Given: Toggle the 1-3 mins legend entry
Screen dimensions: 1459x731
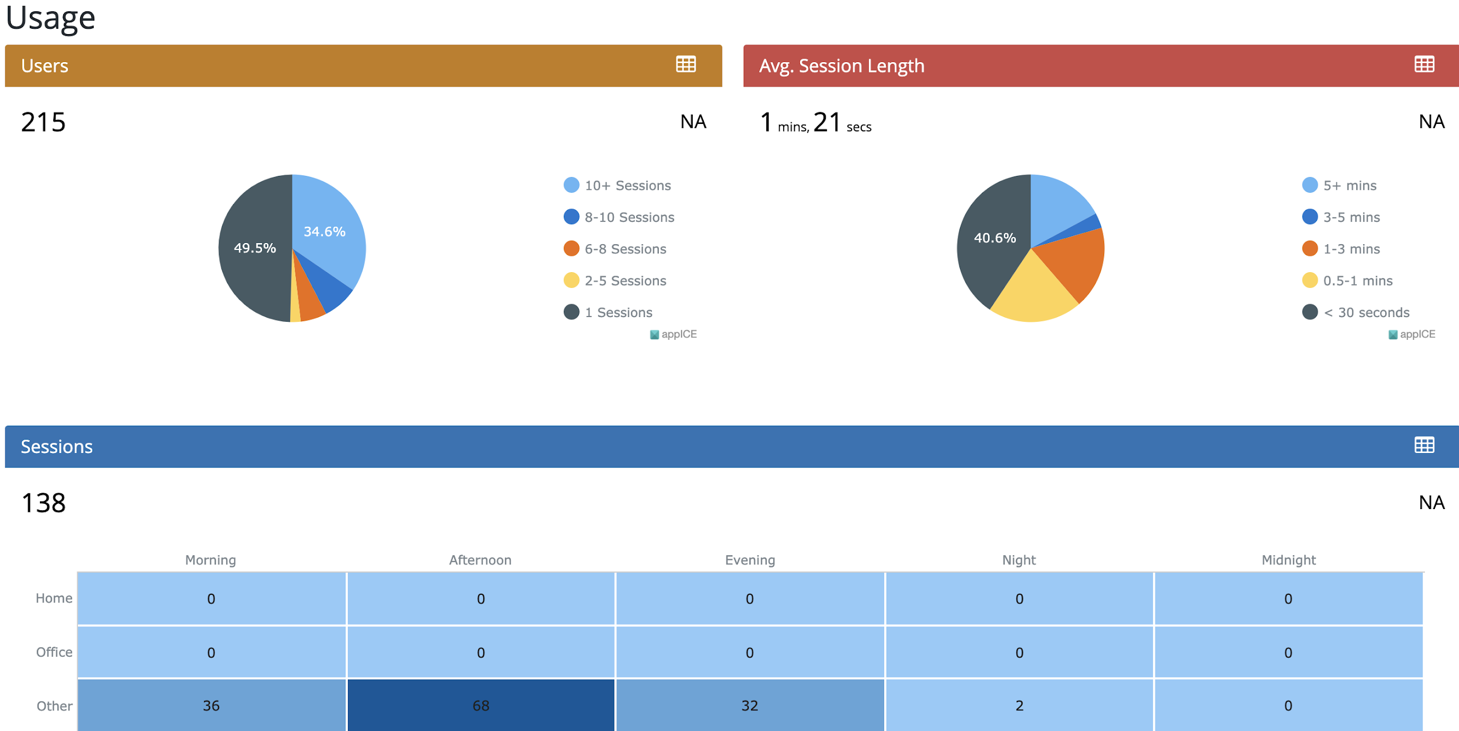Looking at the screenshot, I should (1341, 249).
